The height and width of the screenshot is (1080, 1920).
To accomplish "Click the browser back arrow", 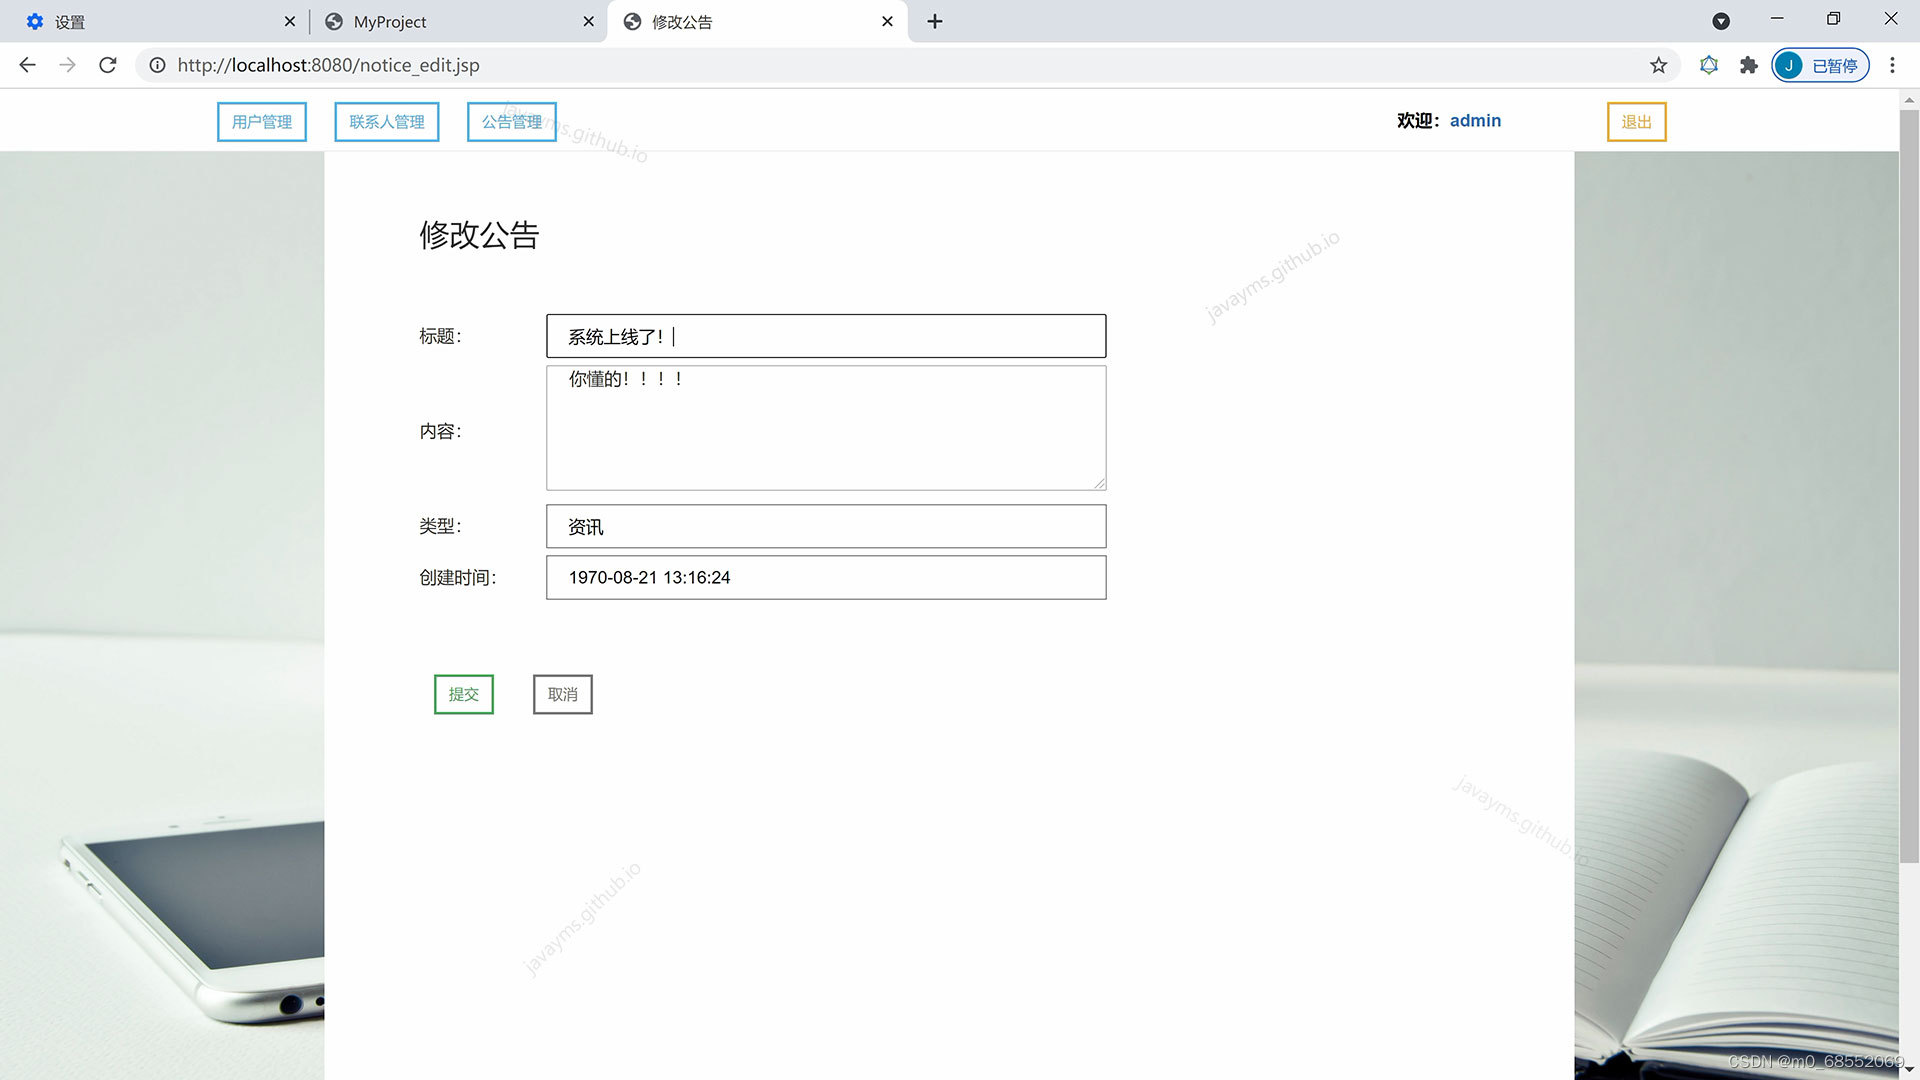I will tap(27, 65).
